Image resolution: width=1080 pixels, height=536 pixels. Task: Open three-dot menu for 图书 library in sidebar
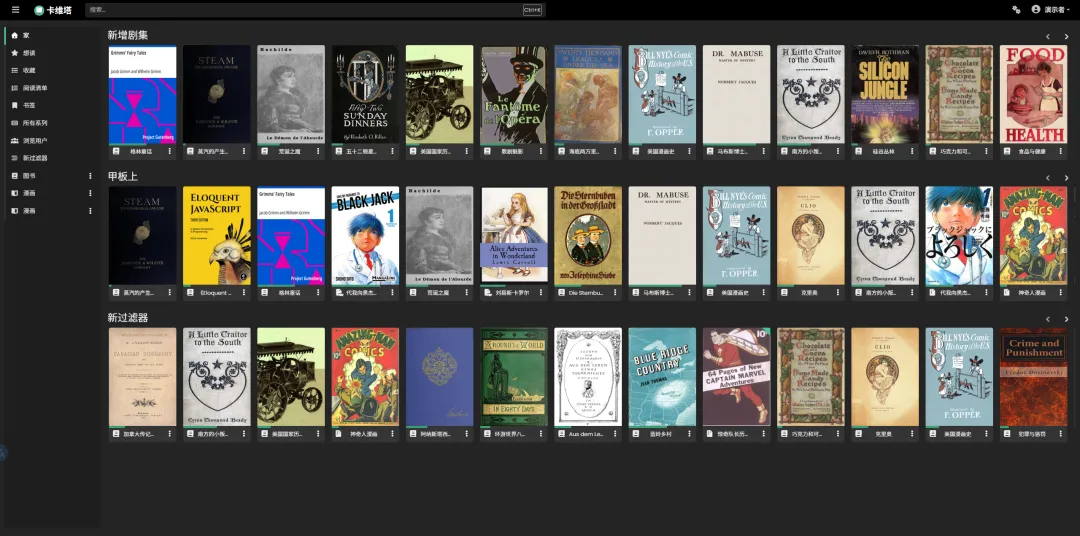point(90,176)
